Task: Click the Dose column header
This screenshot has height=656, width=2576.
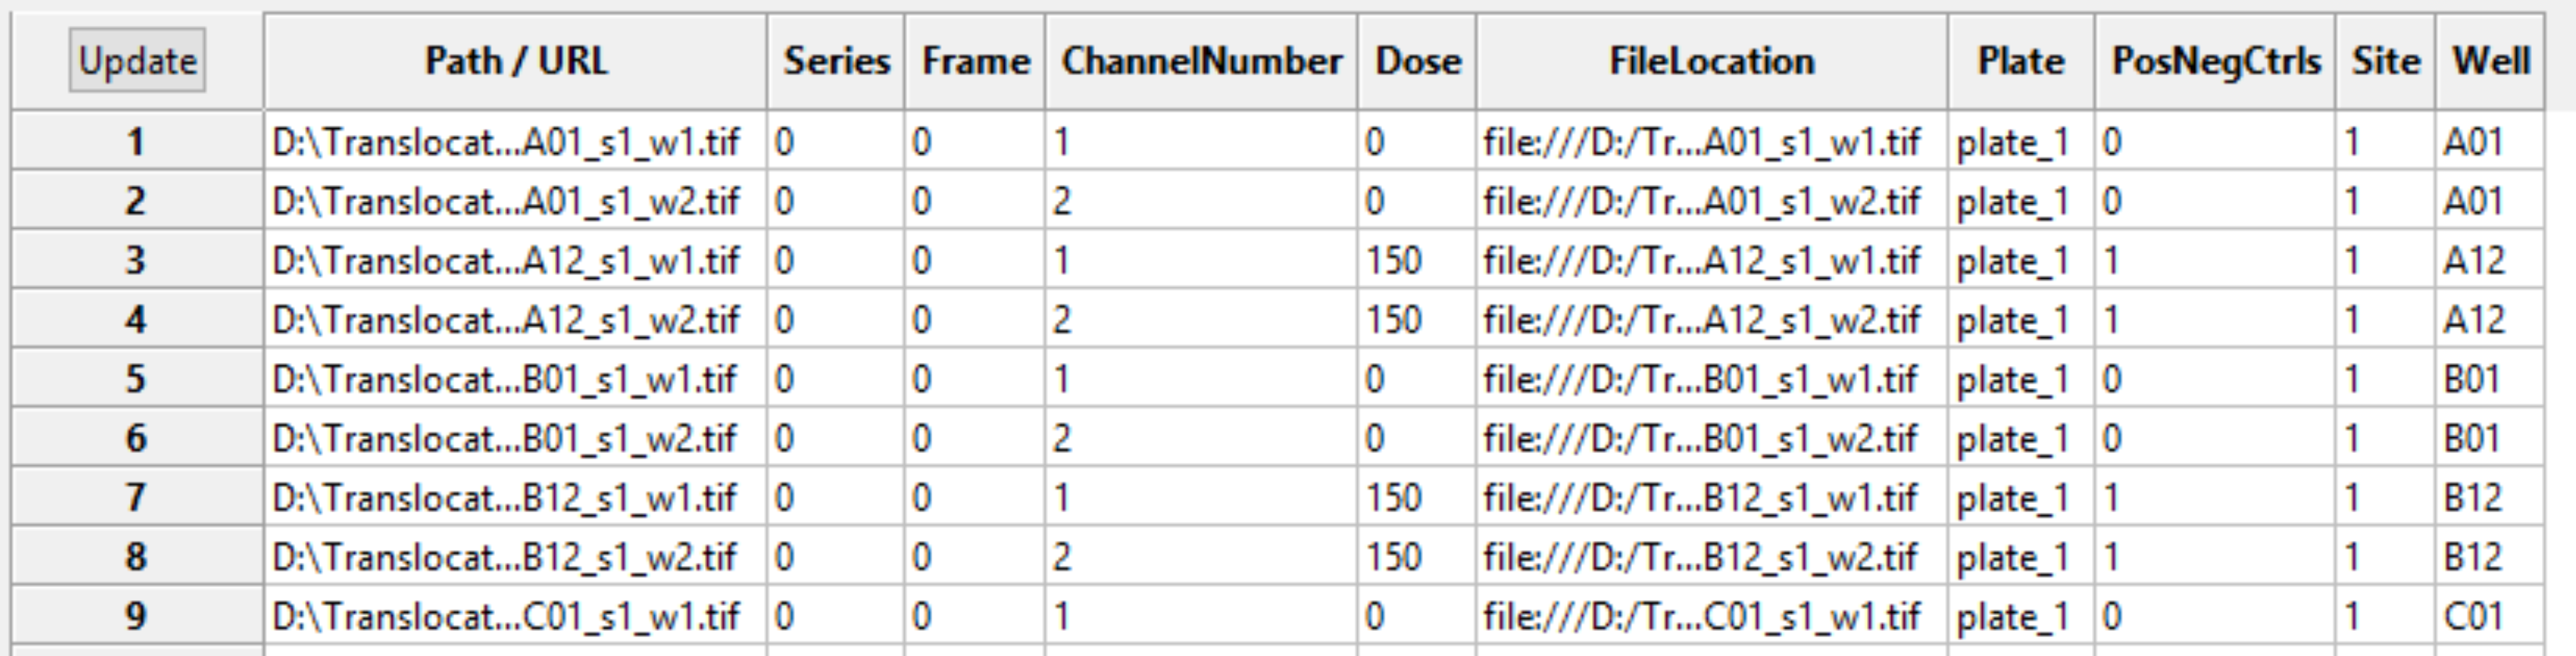Action: coord(1417,61)
